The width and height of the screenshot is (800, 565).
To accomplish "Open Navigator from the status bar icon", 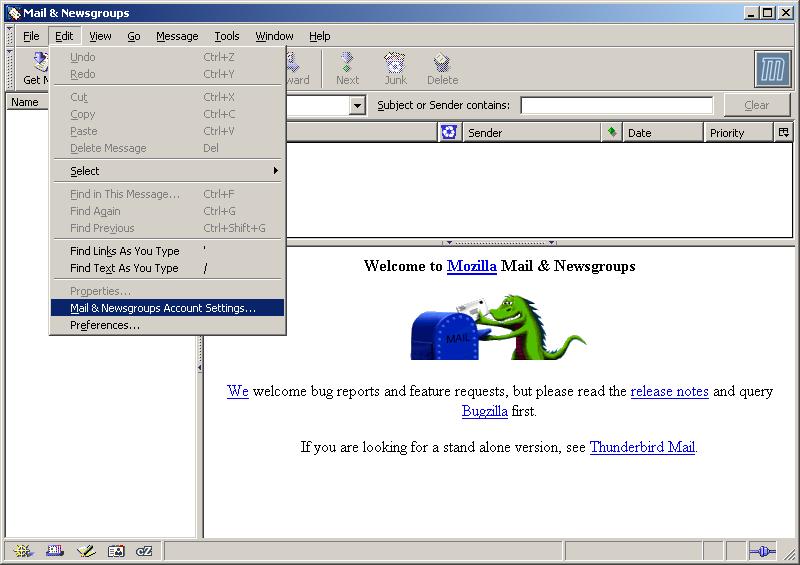I will click(22, 551).
